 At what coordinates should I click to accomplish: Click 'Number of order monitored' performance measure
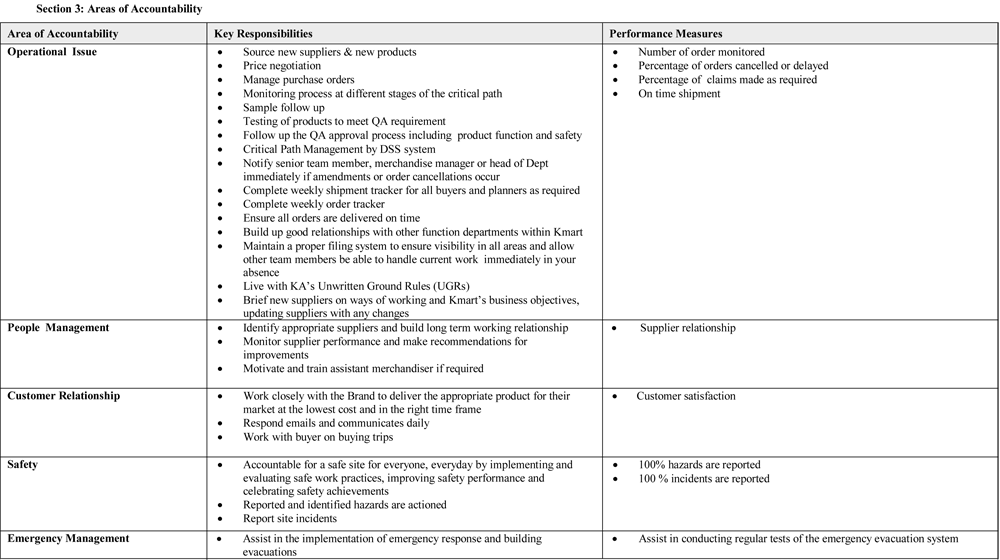(x=701, y=52)
